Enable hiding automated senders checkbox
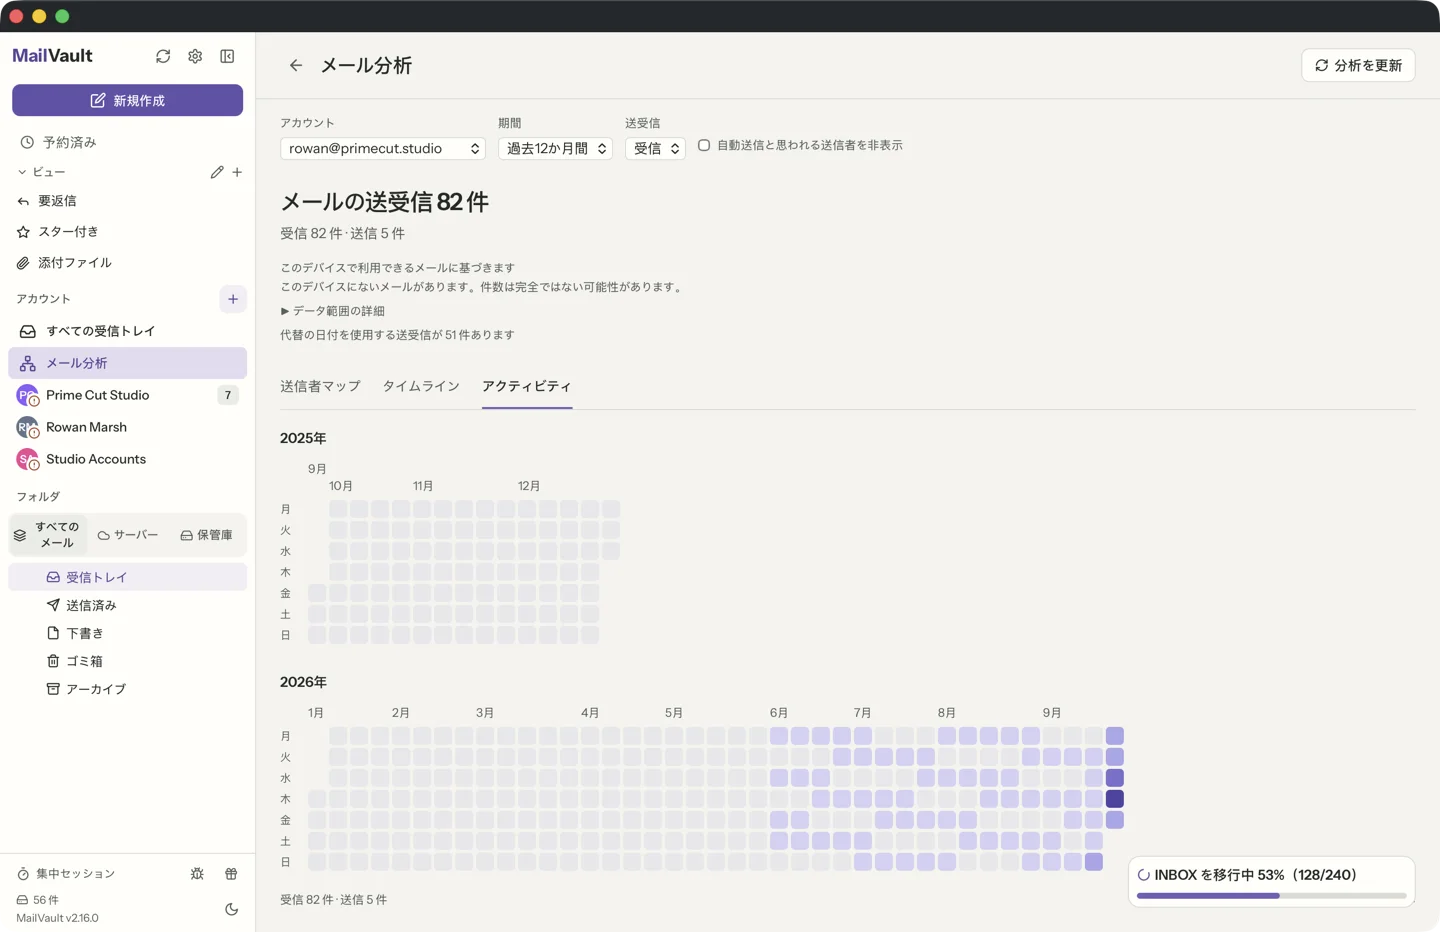The height and width of the screenshot is (932, 1440). pos(704,145)
